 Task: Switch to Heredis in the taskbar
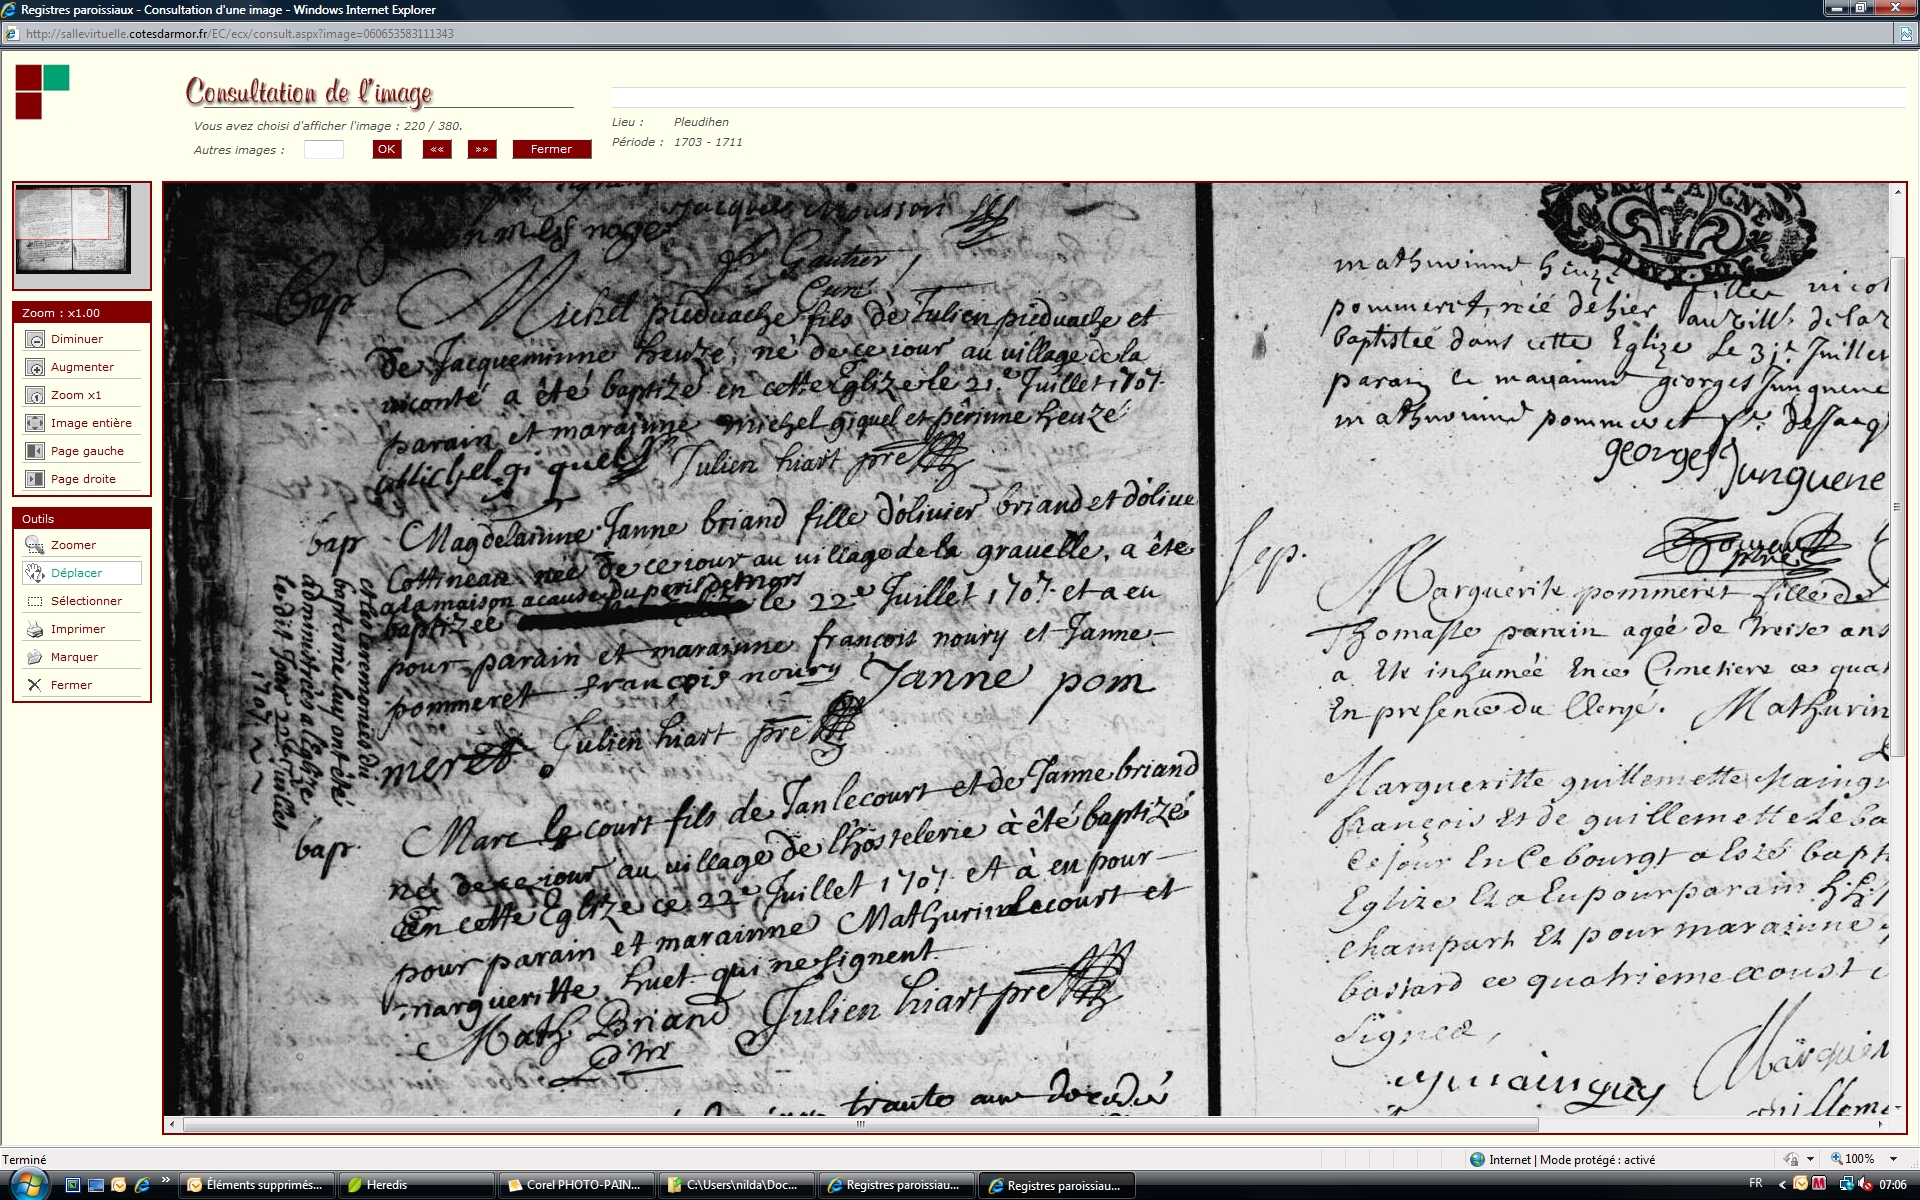[416, 1185]
